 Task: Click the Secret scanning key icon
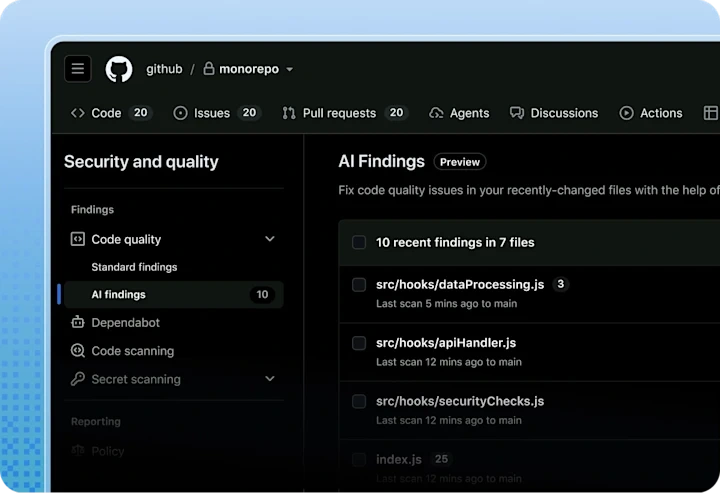[78, 379]
